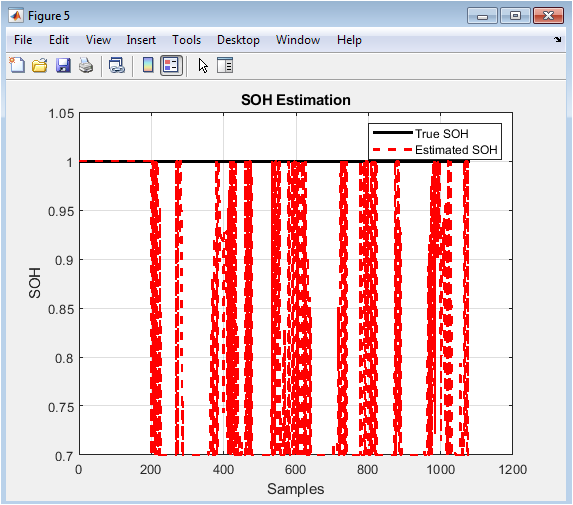Open the Property Inspector panel icon
Screen dimensions: 573x505
pos(225,66)
